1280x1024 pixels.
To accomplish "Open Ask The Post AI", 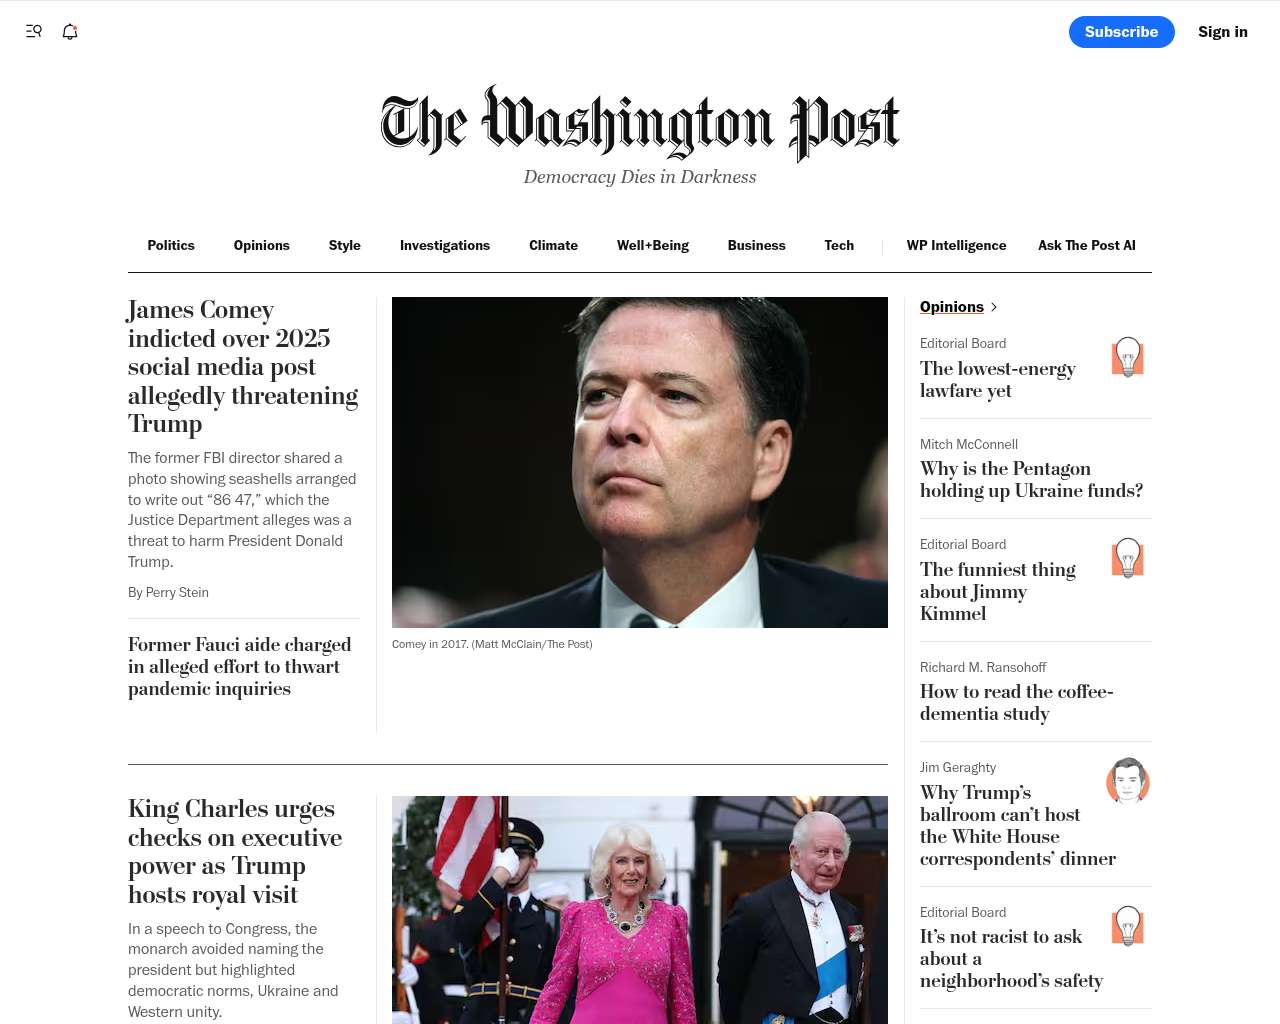I will (x=1087, y=245).
